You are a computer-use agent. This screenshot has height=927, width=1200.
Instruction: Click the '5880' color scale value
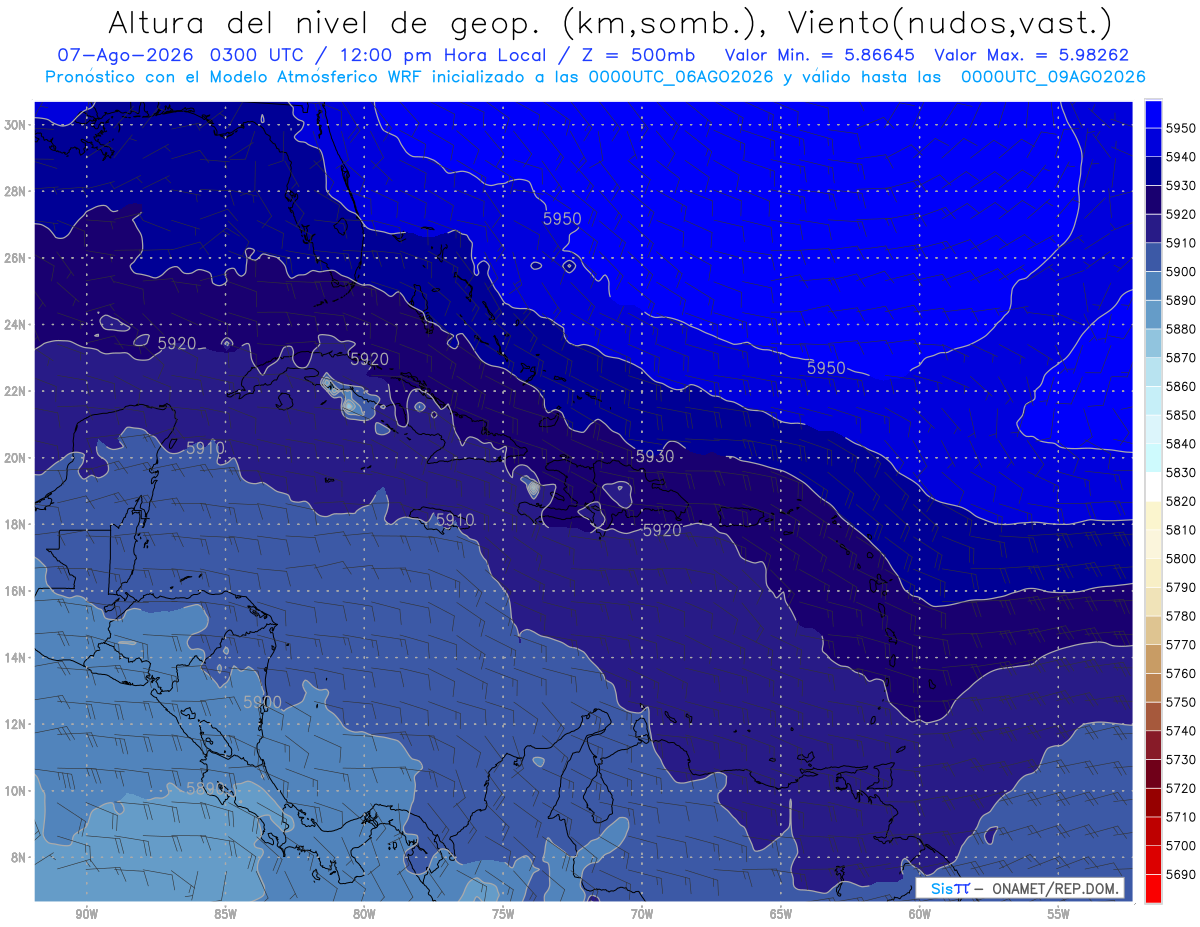pos(1181,328)
